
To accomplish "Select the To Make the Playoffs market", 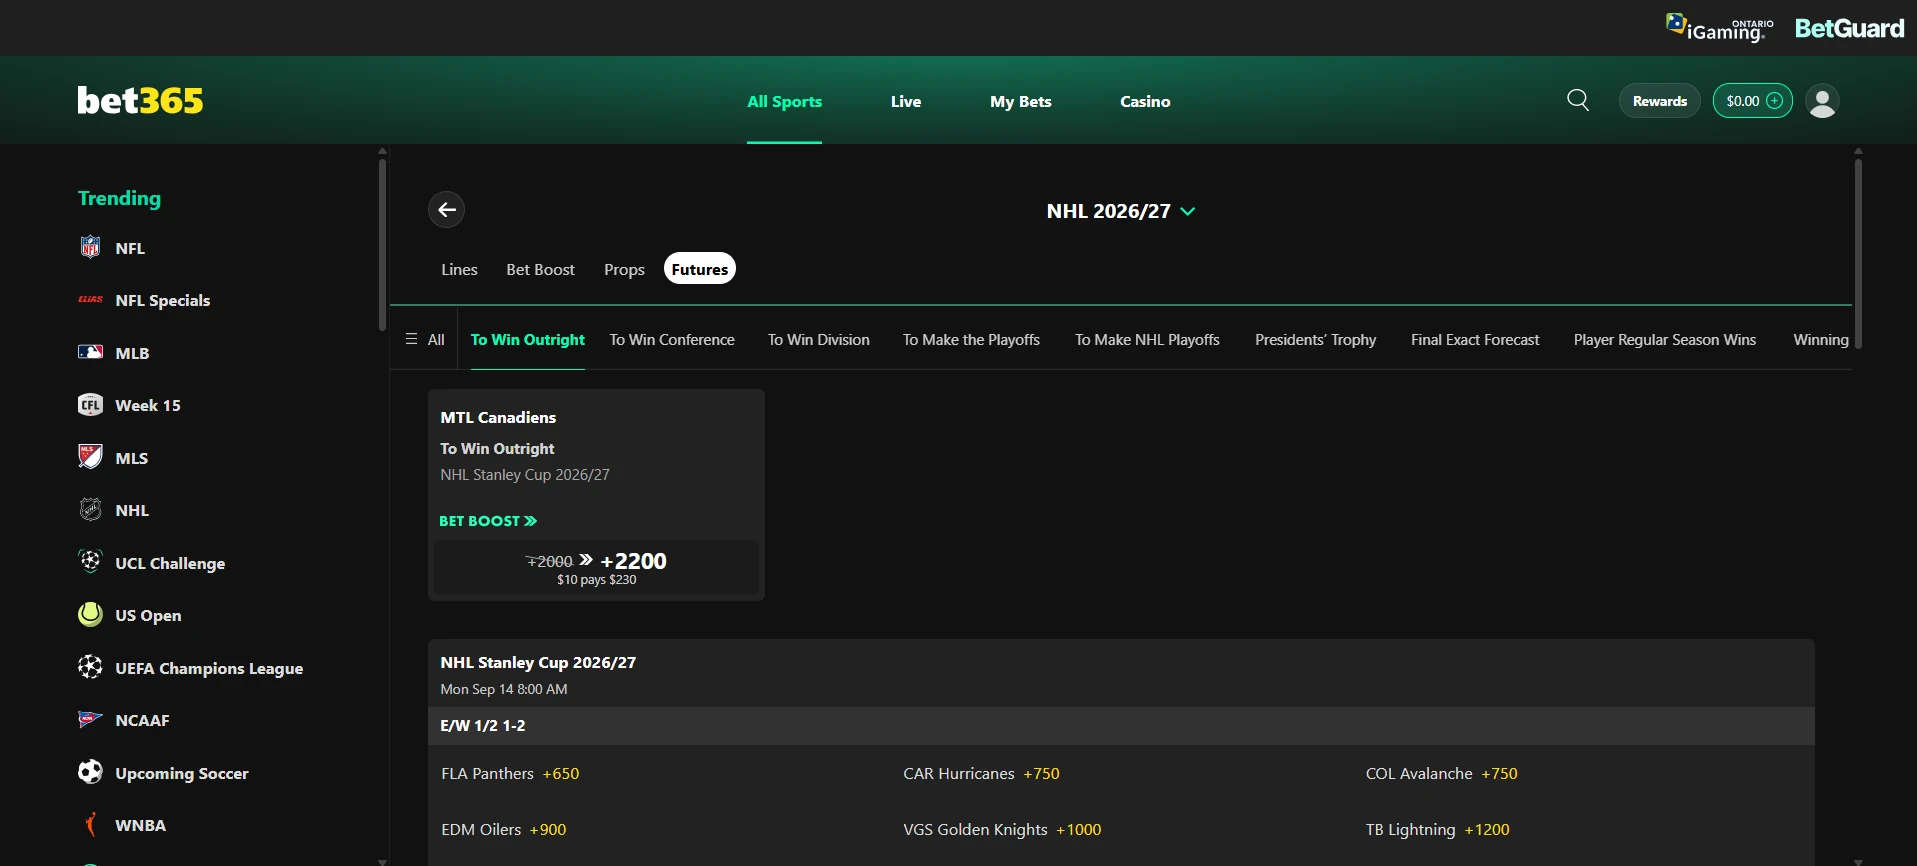I will click(971, 339).
